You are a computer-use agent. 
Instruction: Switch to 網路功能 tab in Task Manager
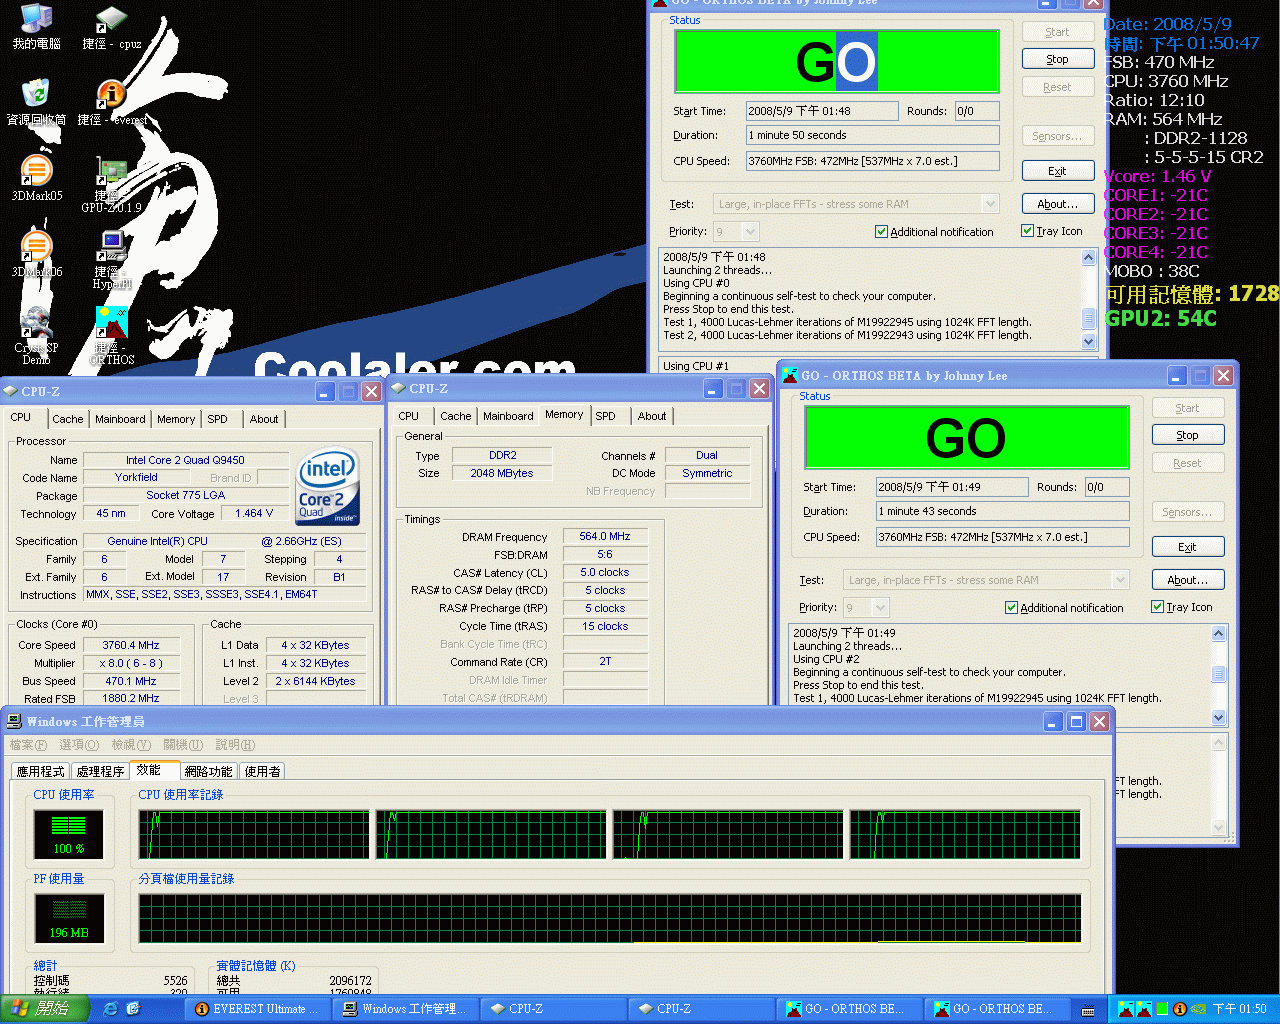pos(208,771)
